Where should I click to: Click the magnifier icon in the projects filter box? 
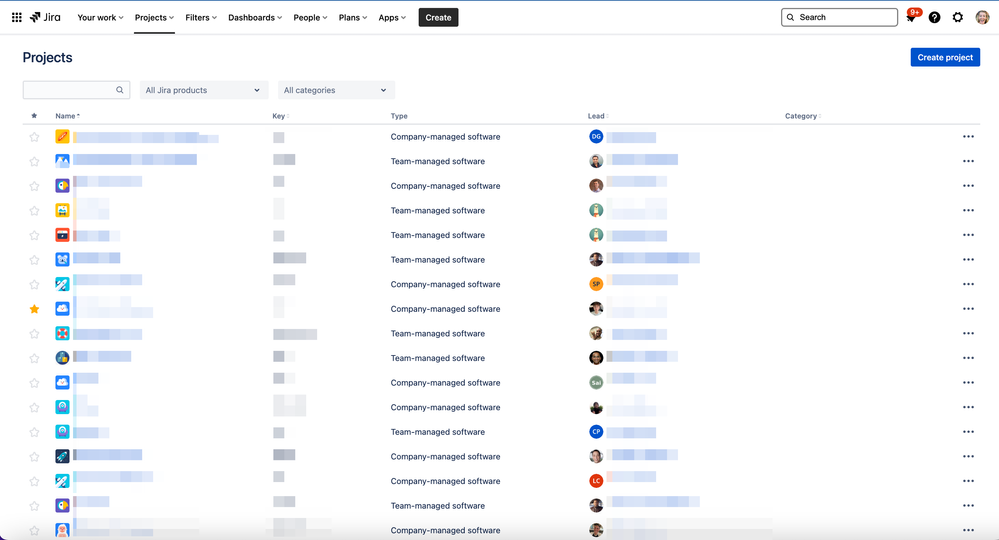coord(120,90)
